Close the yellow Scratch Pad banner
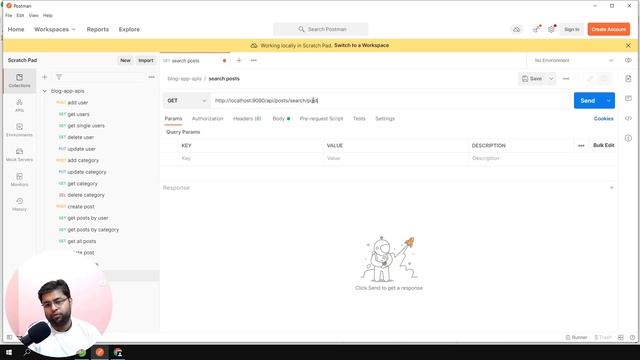Image resolution: width=640 pixels, height=360 pixels. pos(628,46)
